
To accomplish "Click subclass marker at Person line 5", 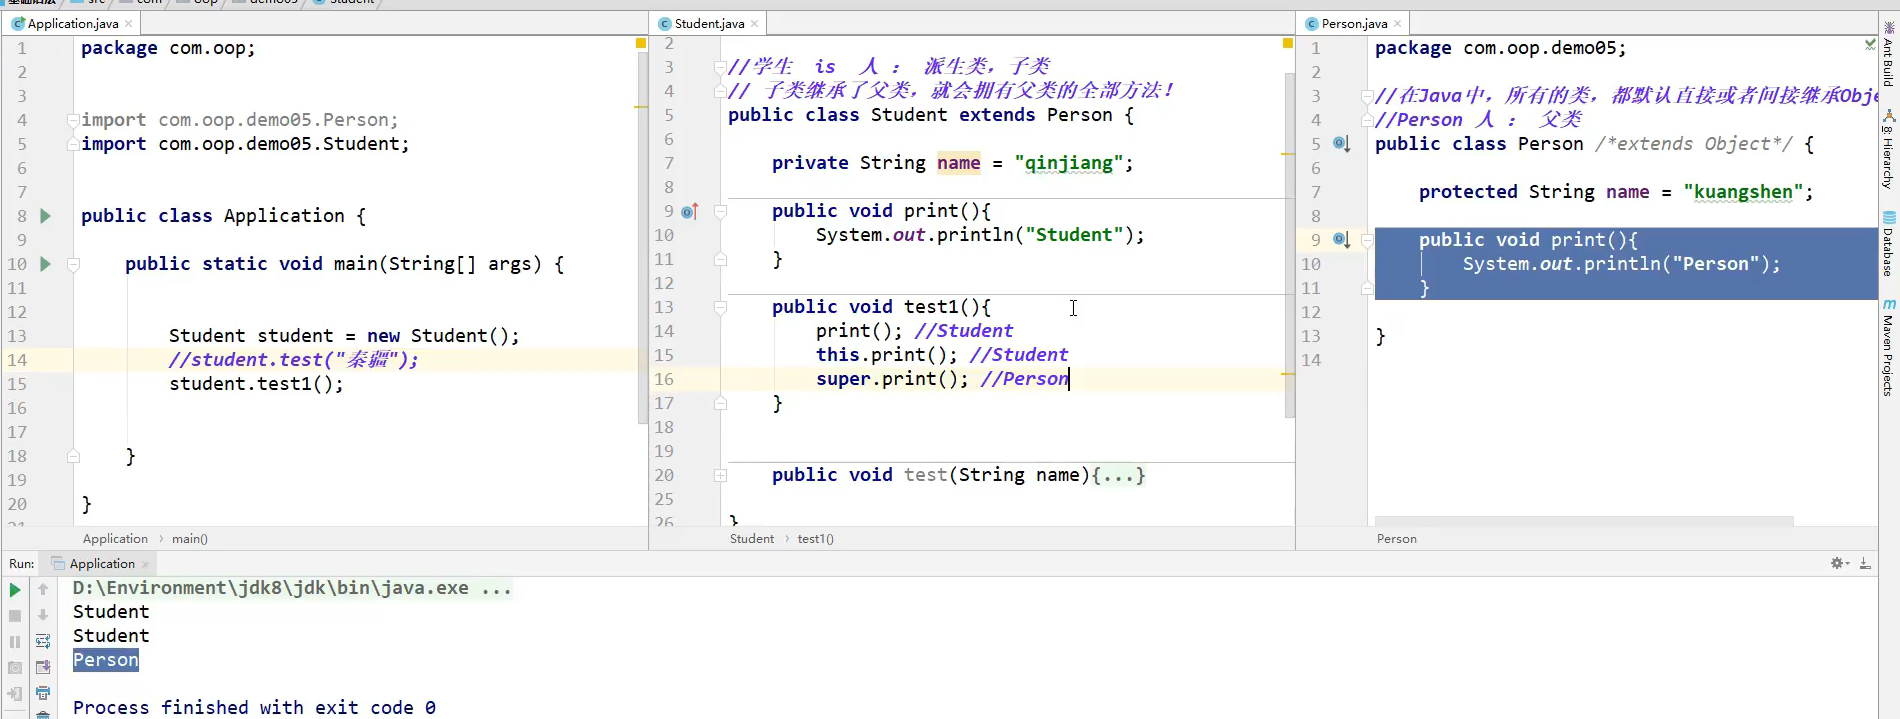I will point(1342,144).
